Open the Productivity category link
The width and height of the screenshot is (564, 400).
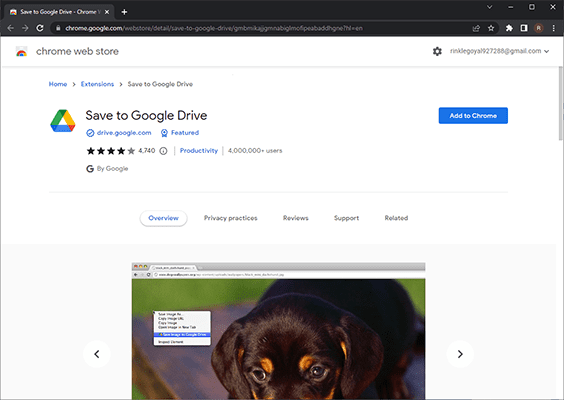[x=199, y=151]
